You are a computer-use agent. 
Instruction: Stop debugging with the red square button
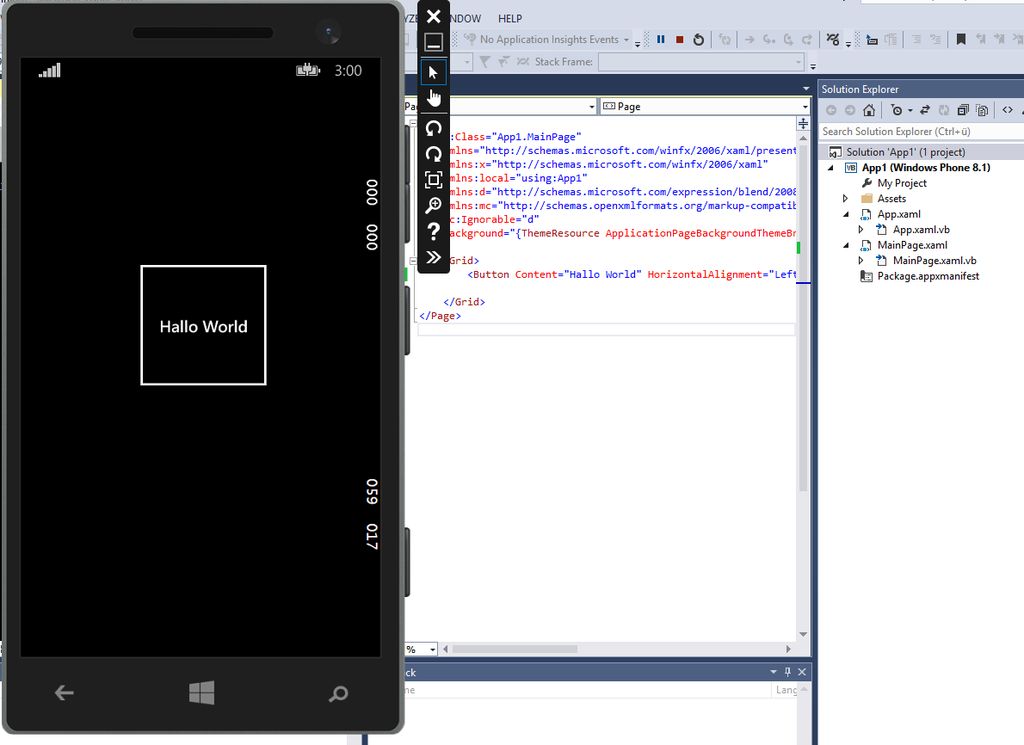679,40
